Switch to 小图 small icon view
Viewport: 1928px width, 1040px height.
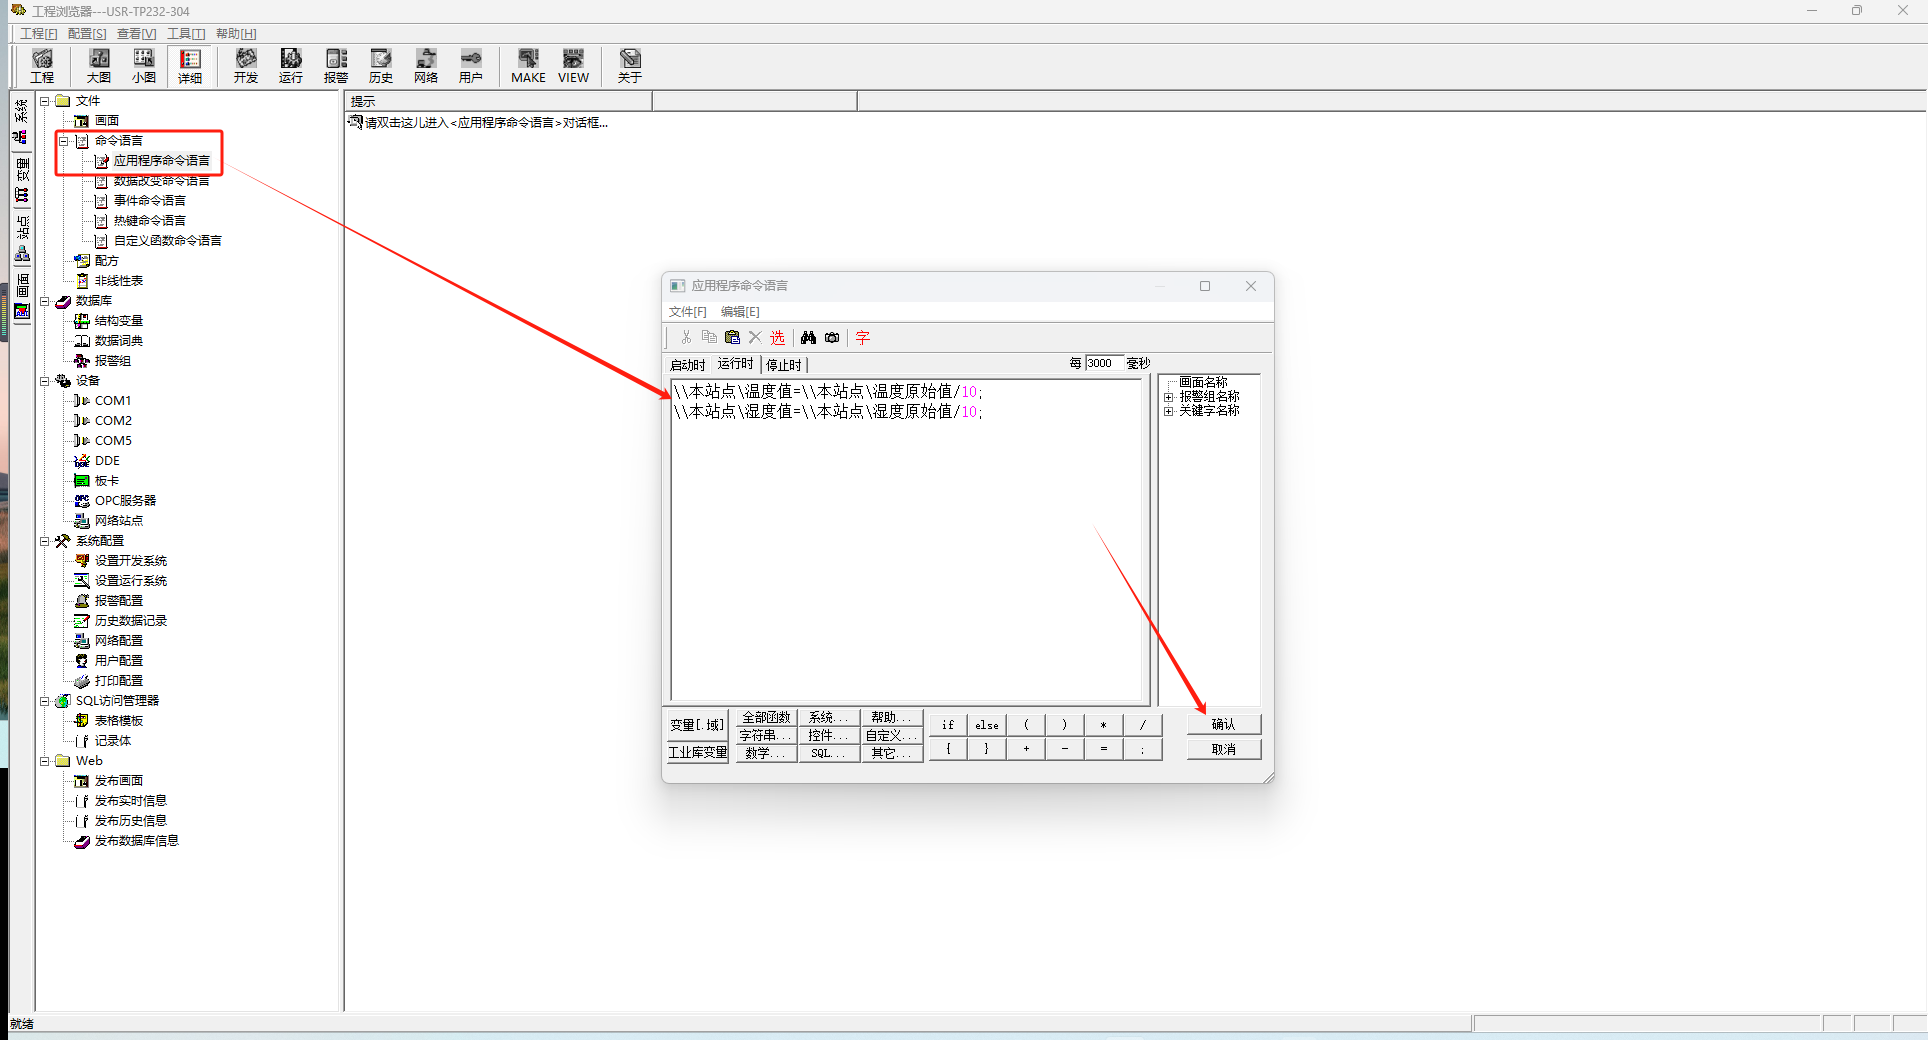tap(144, 66)
